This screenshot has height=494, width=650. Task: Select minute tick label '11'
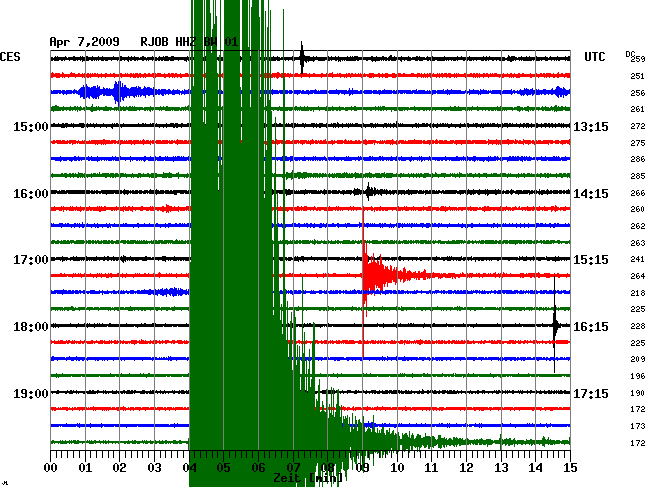click(x=432, y=467)
